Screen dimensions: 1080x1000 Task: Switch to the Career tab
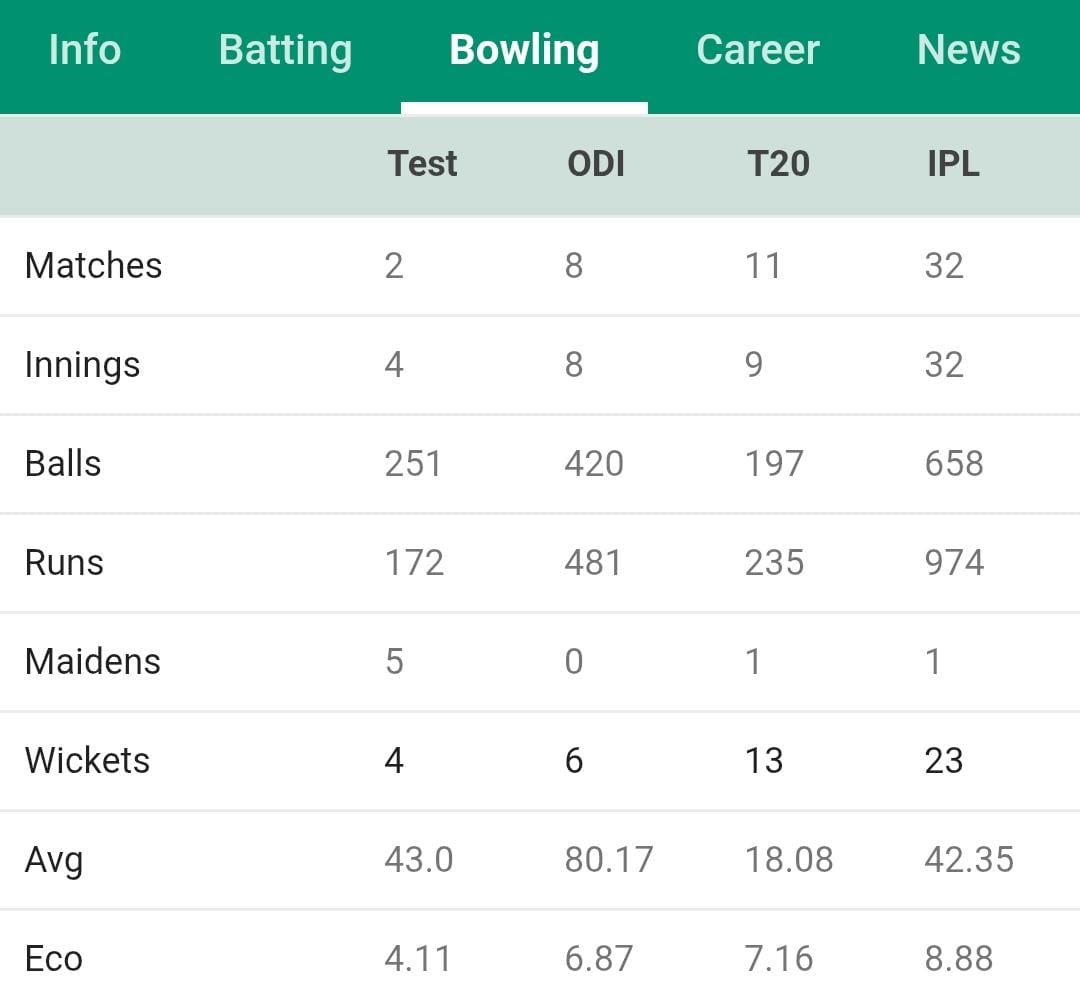[758, 50]
